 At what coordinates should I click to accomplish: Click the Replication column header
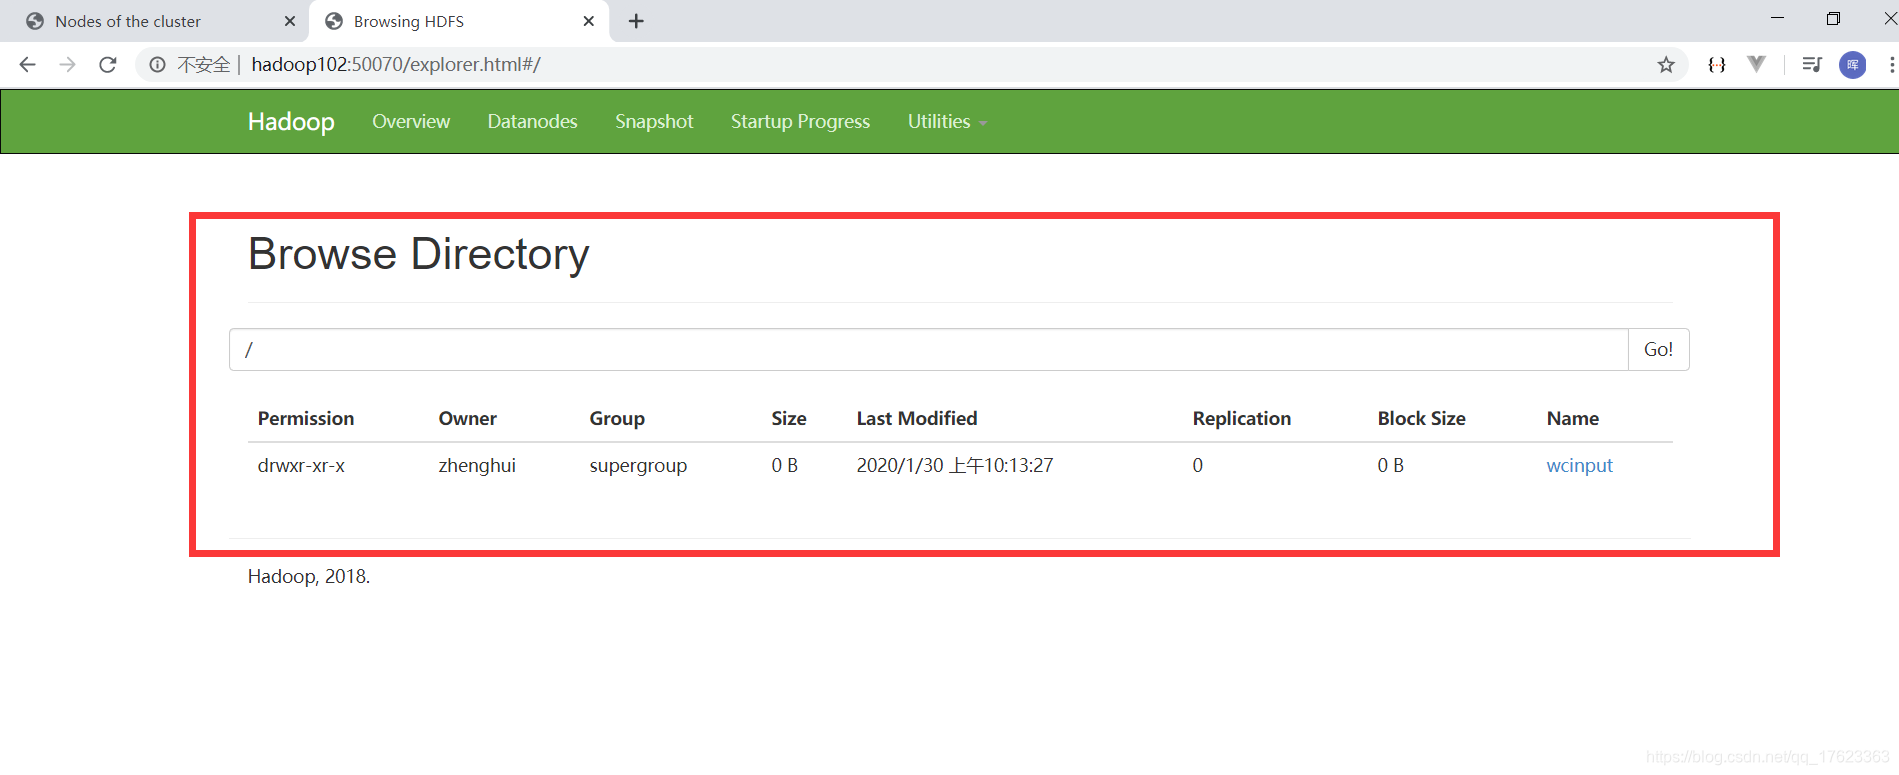[1242, 419]
